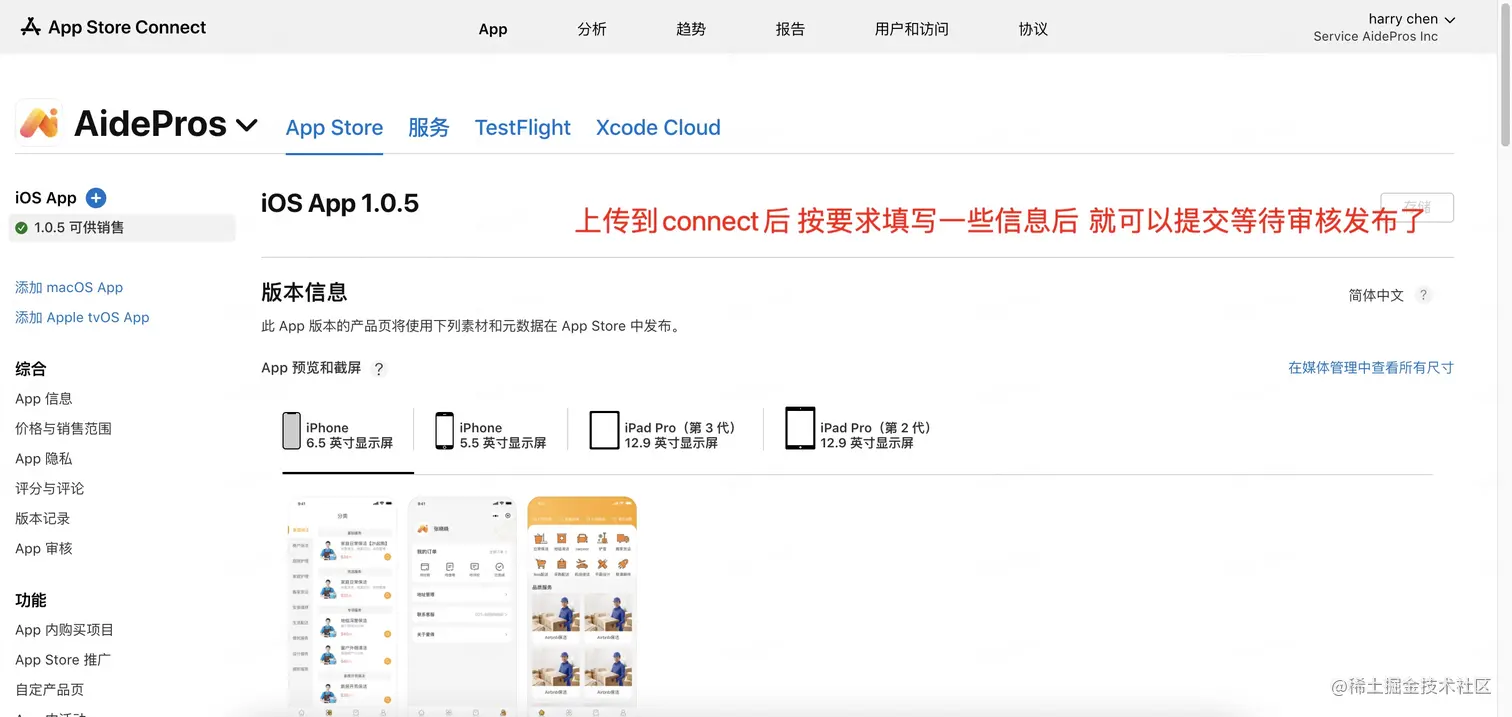
Task: Open help icon beside 简体中文
Action: (x=1424, y=295)
